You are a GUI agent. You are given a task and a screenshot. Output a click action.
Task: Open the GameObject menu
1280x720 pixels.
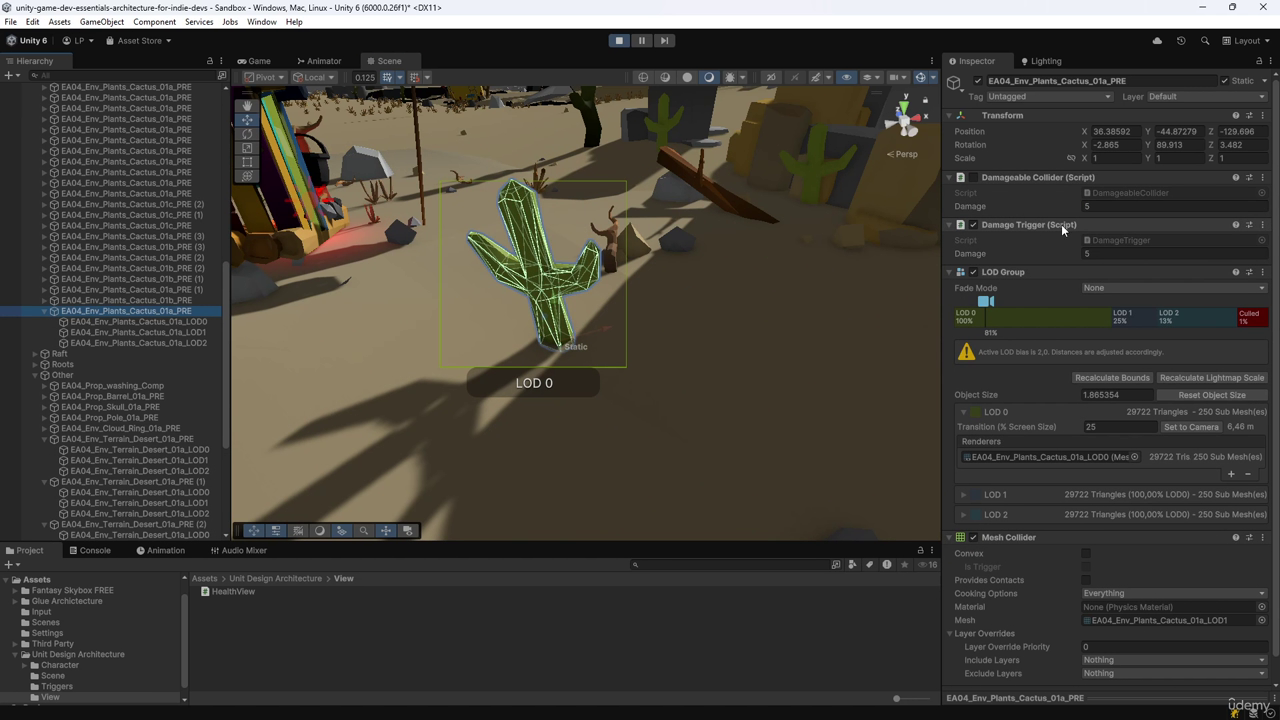(x=102, y=22)
